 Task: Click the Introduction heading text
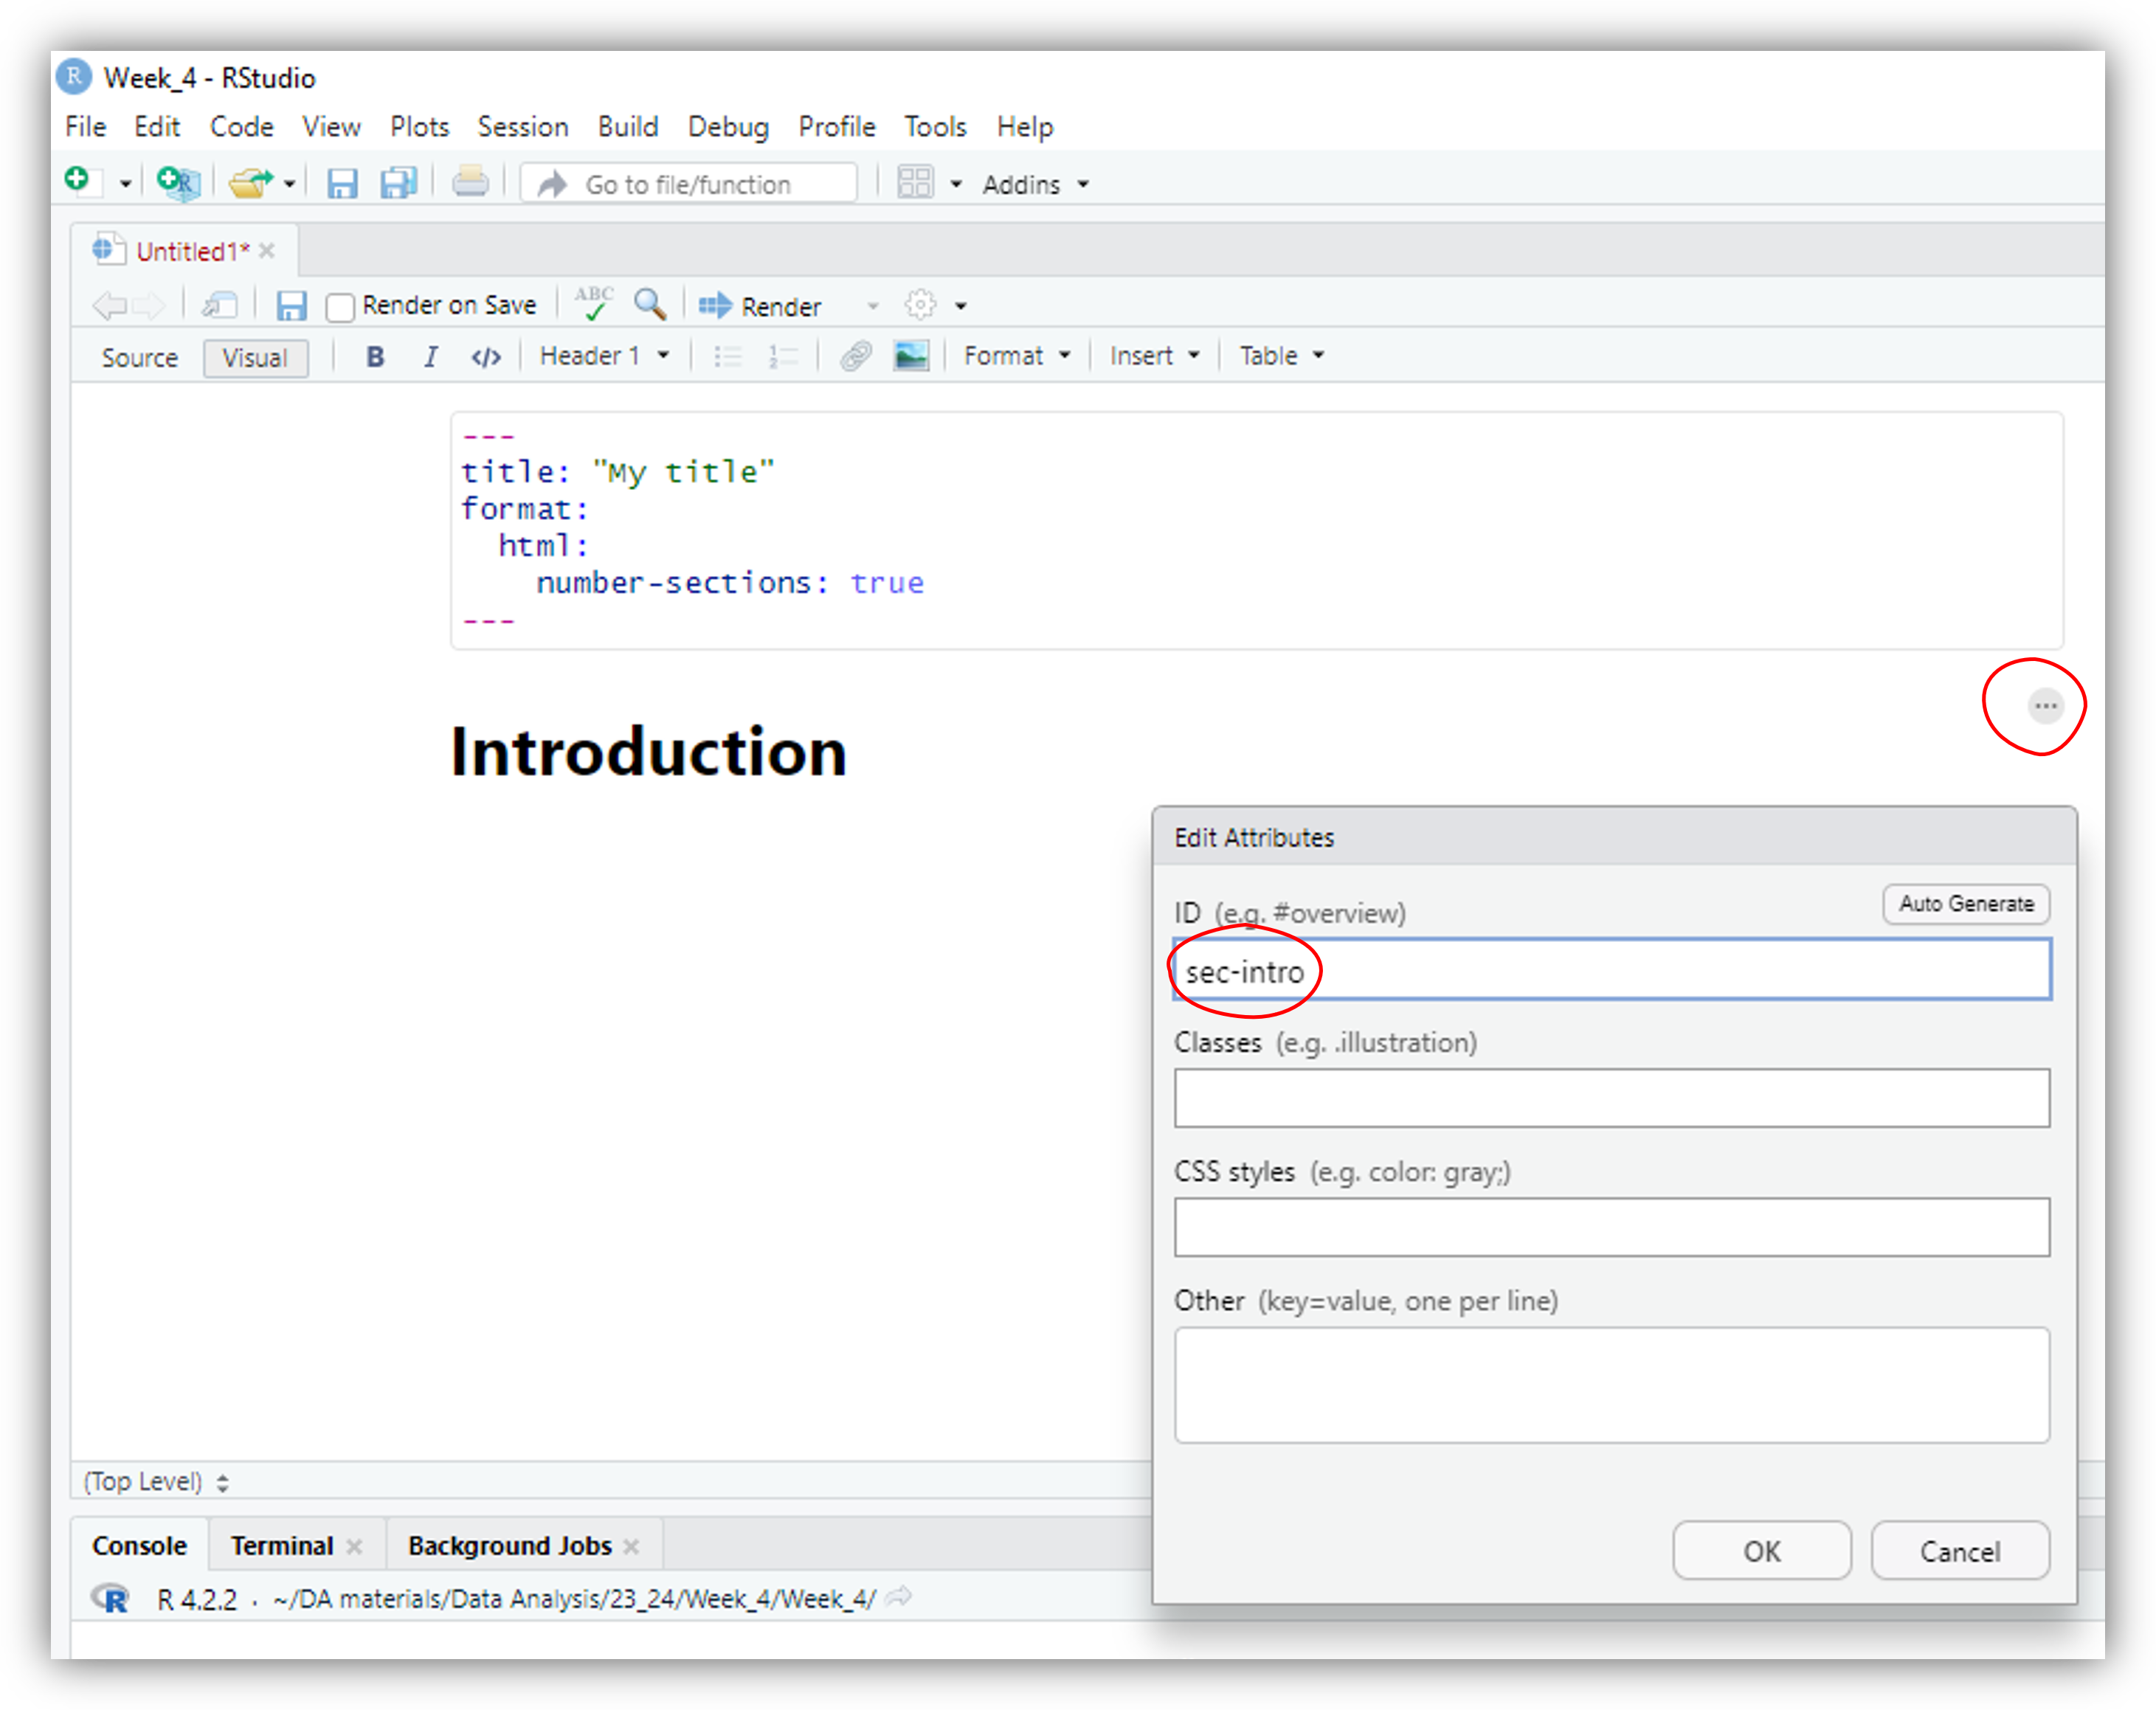pos(648,751)
